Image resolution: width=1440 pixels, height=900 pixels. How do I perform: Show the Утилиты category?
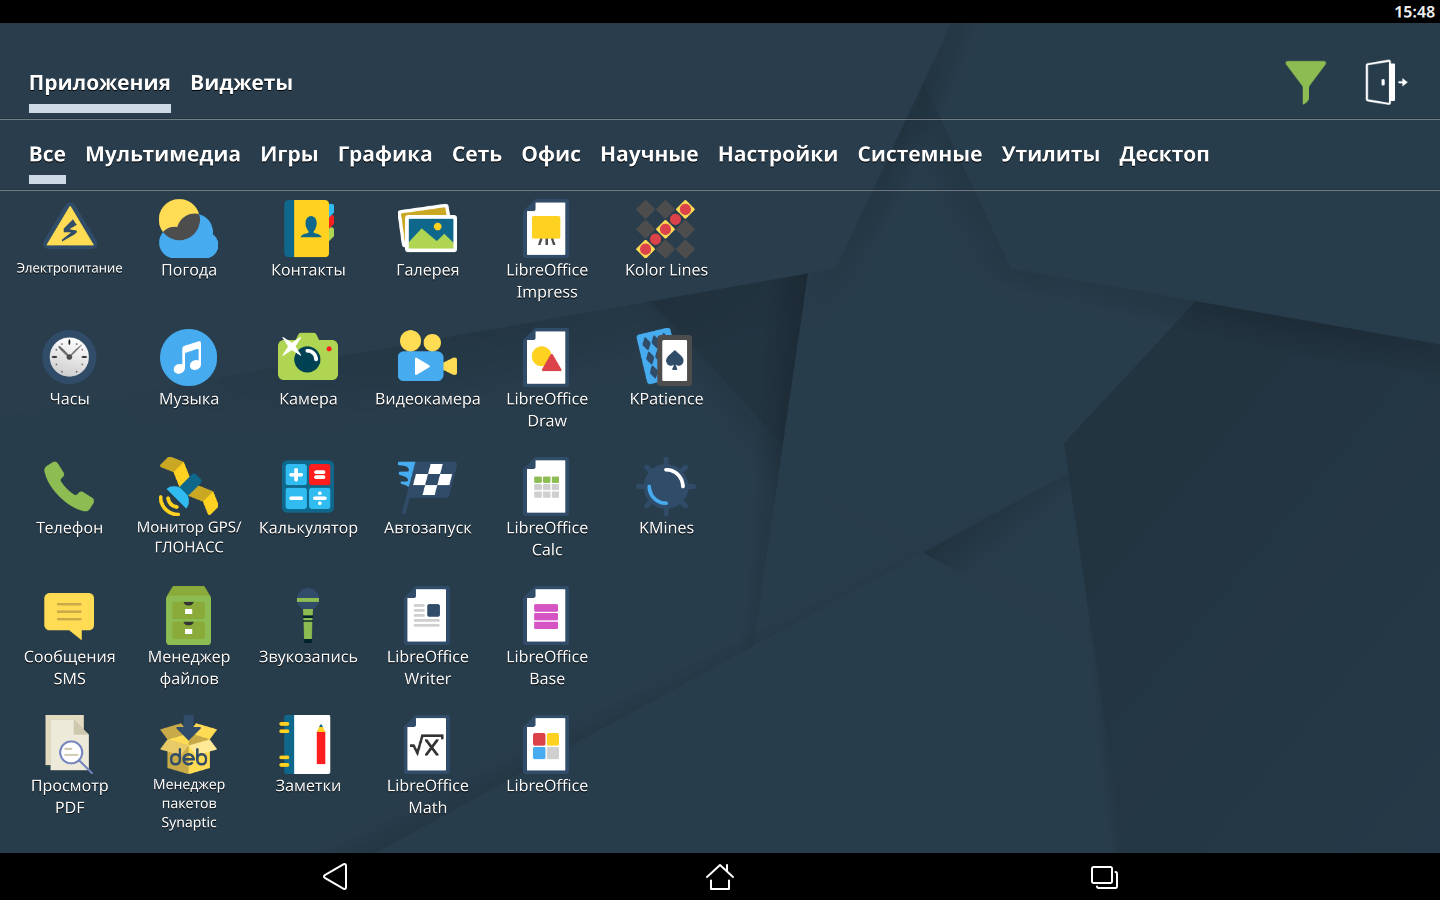[1051, 154]
